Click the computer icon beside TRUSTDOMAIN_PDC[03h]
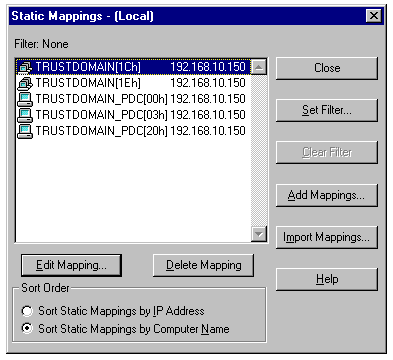393x360 pixels. (x=25, y=115)
